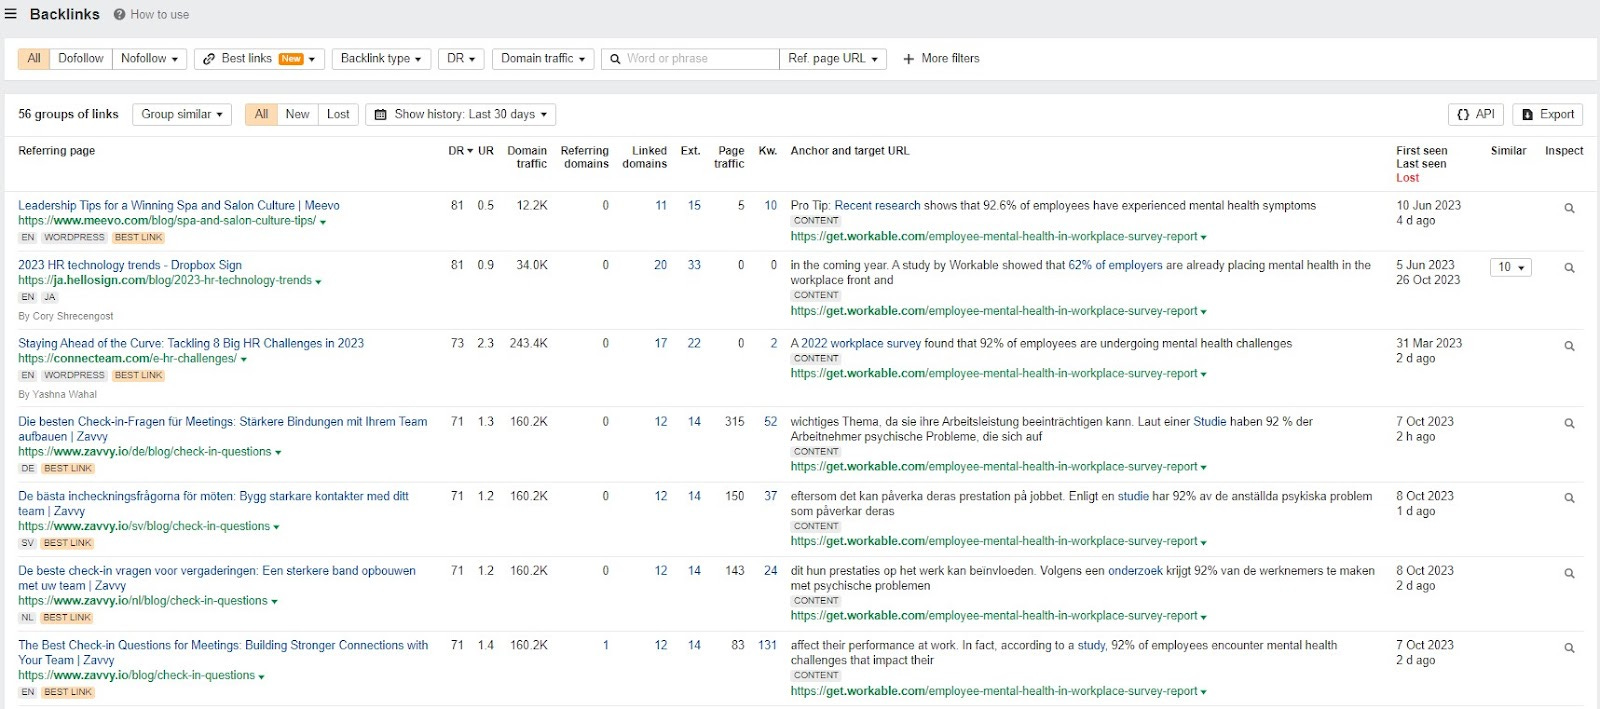Add More filters
Viewport: 1600px width, 709px height.
[941, 59]
